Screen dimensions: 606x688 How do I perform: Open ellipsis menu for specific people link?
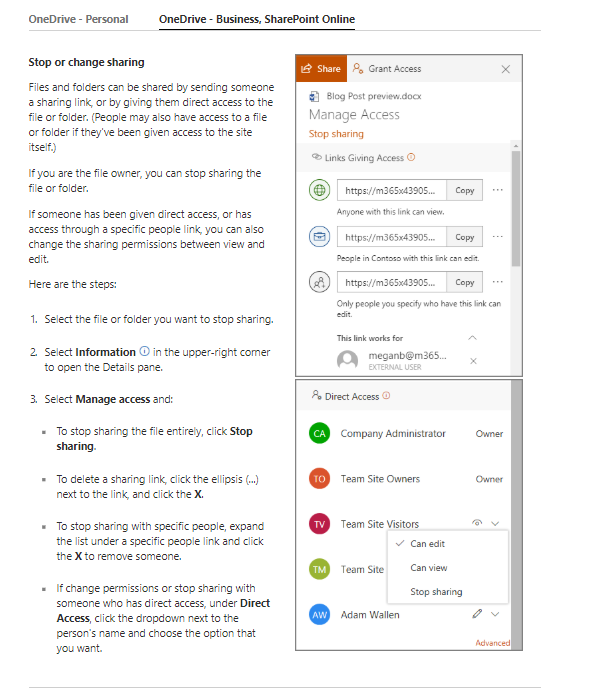coord(498,282)
